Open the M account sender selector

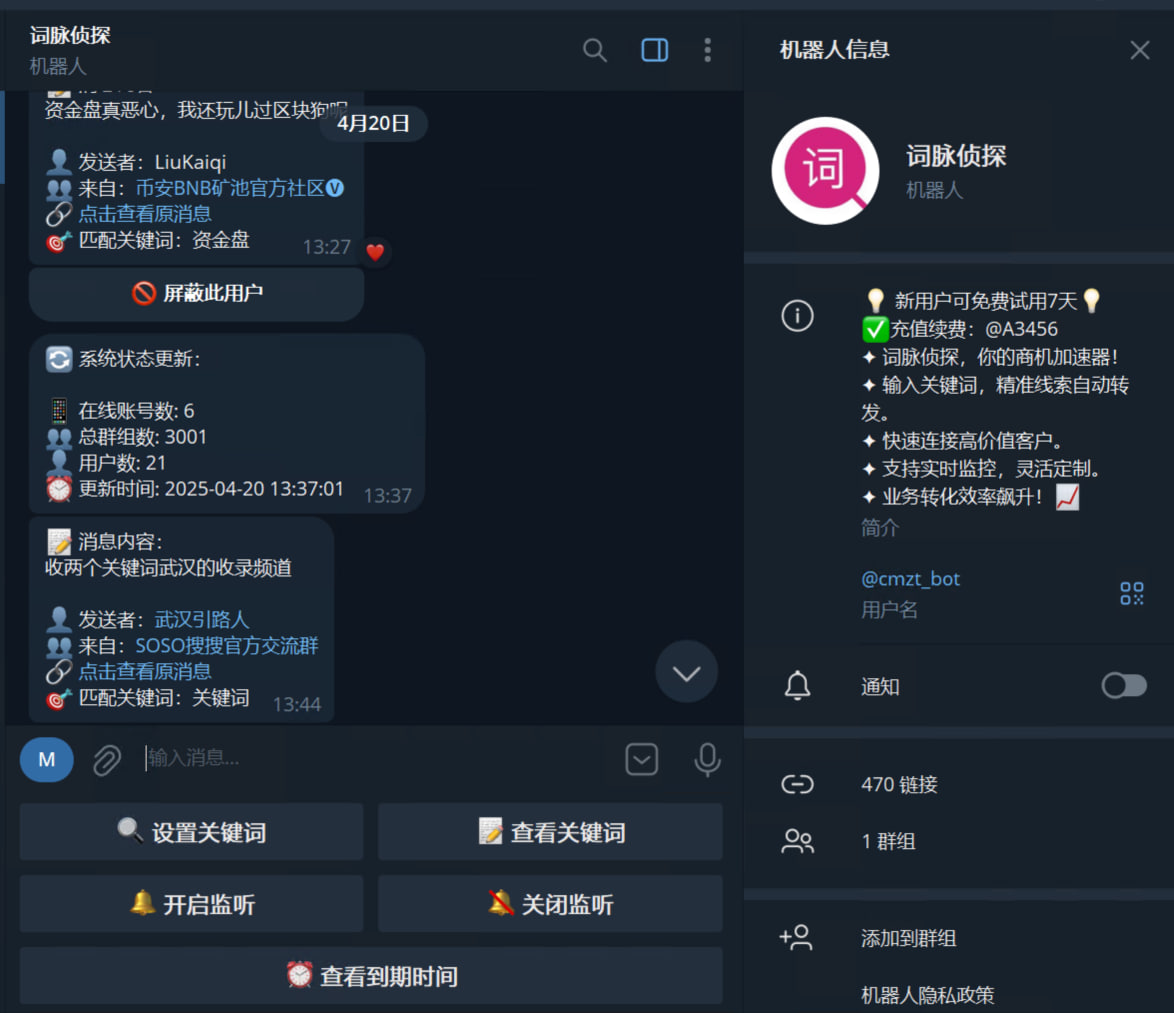click(46, 759)
